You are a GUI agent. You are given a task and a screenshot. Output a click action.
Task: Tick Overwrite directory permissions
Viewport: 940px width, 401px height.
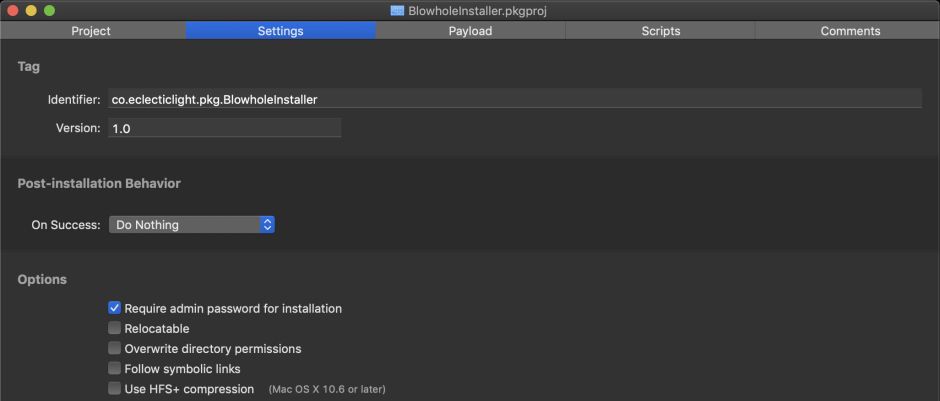[x=114, y=348]
